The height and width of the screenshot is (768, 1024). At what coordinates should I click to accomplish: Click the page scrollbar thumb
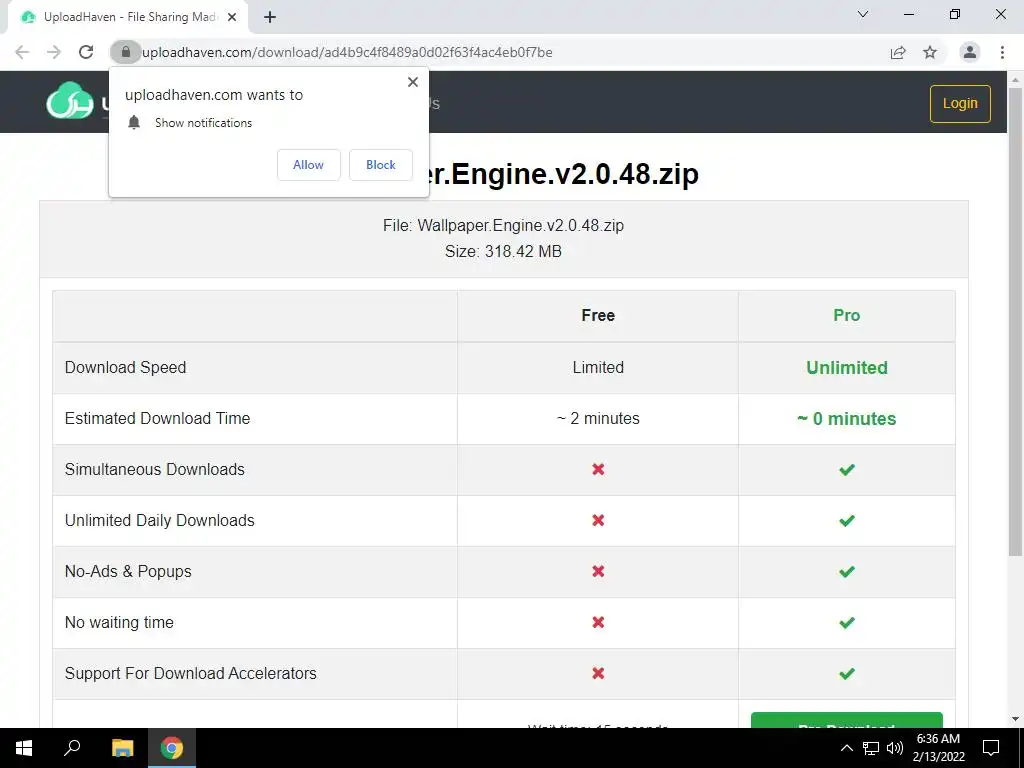[1015, 321]
